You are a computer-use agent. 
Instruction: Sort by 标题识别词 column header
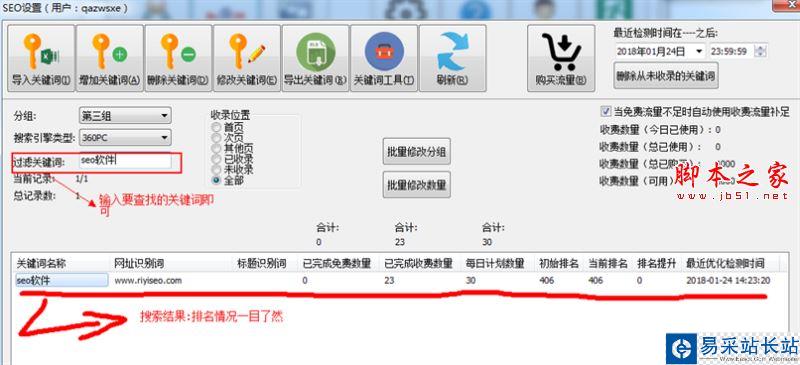coord(266,263)
